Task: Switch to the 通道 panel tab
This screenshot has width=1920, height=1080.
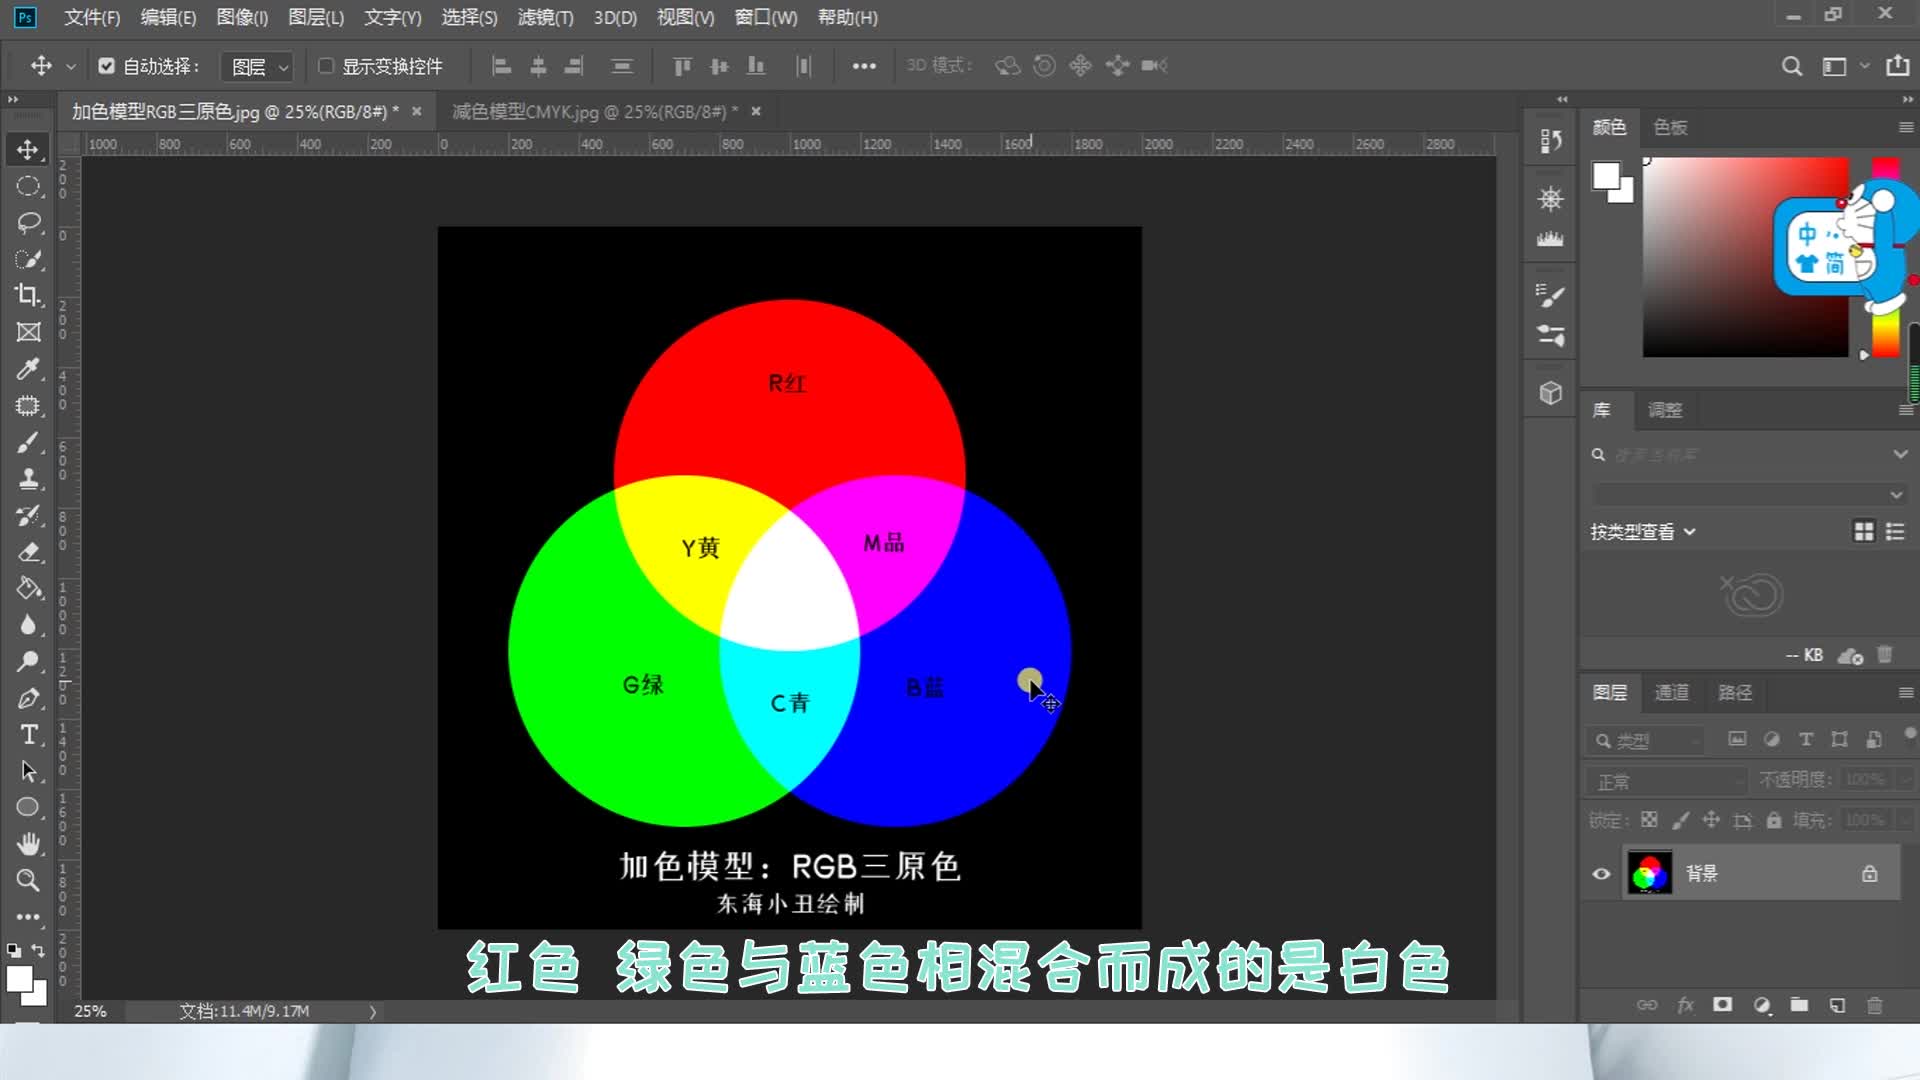Action: 1671,692
